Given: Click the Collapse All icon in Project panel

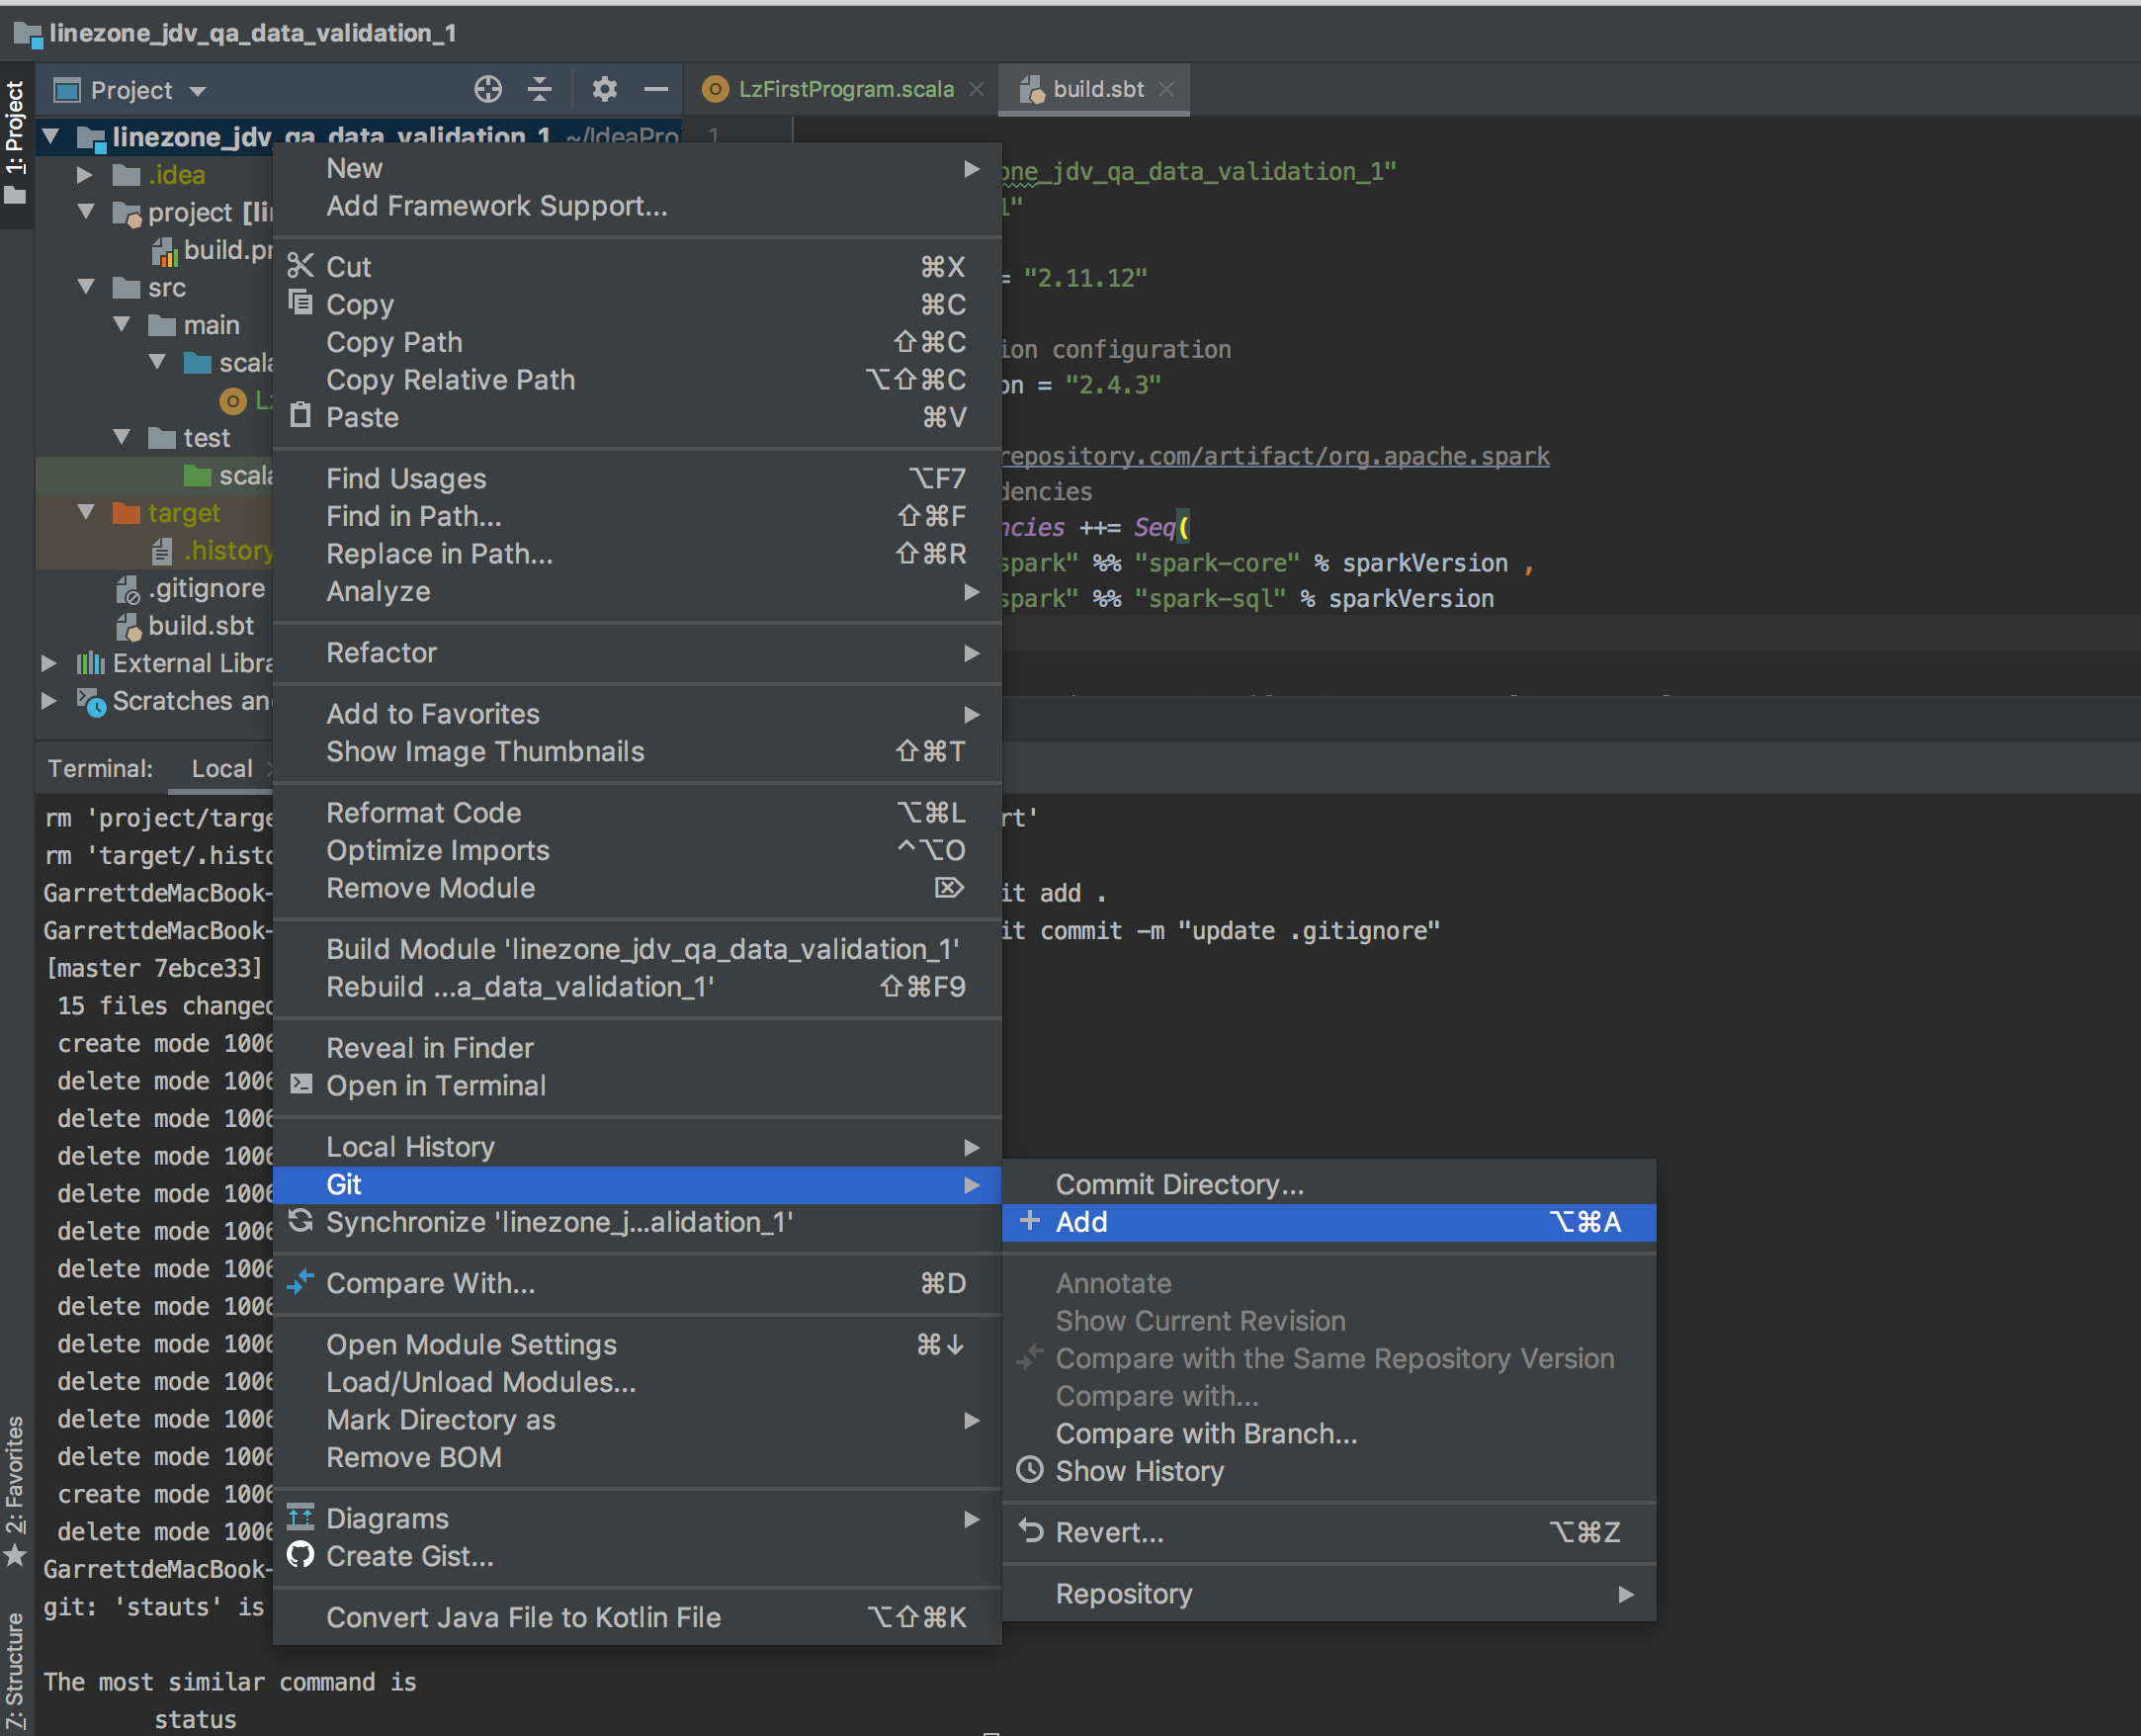Looking at the screenshot, I should pos(540,90).
